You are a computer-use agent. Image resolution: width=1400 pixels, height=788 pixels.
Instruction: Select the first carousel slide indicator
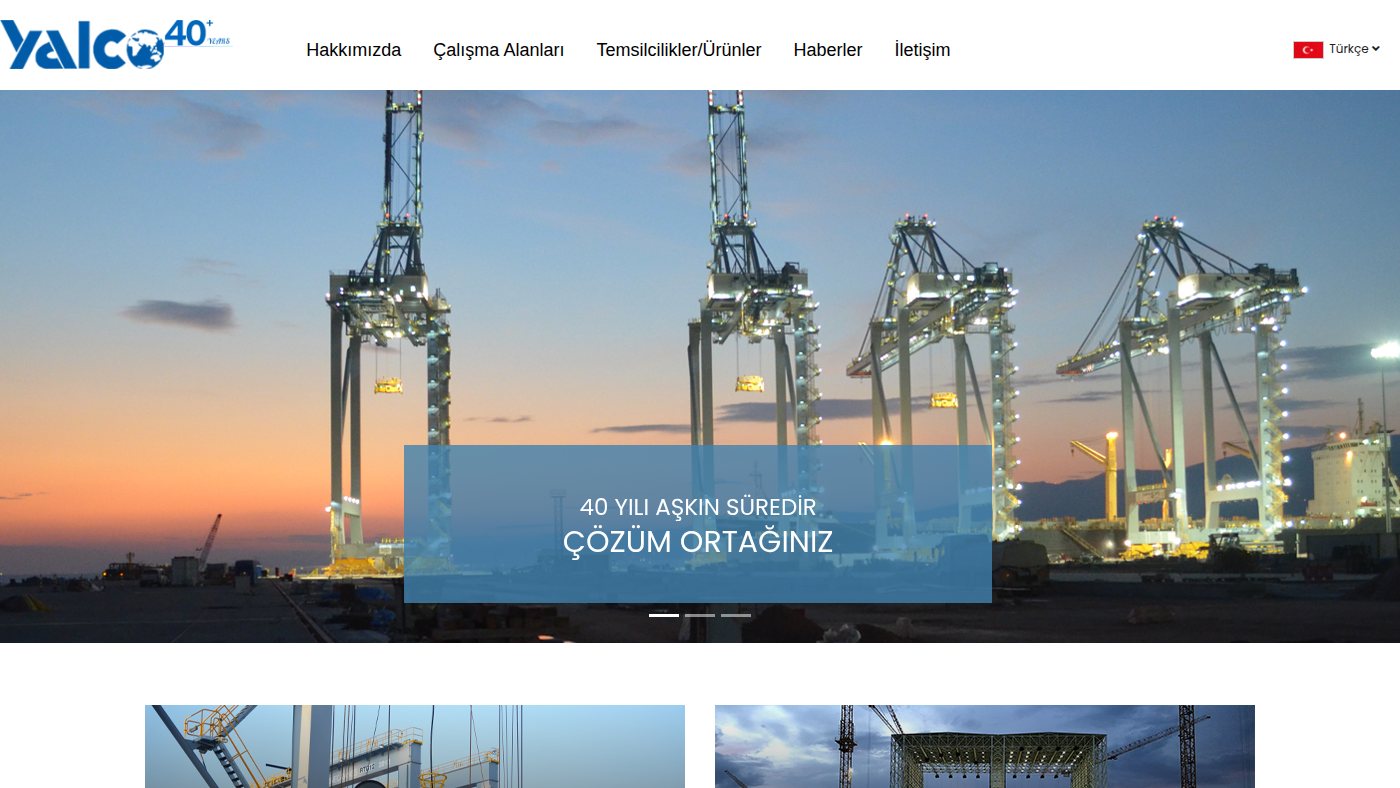tap(664, 615)
